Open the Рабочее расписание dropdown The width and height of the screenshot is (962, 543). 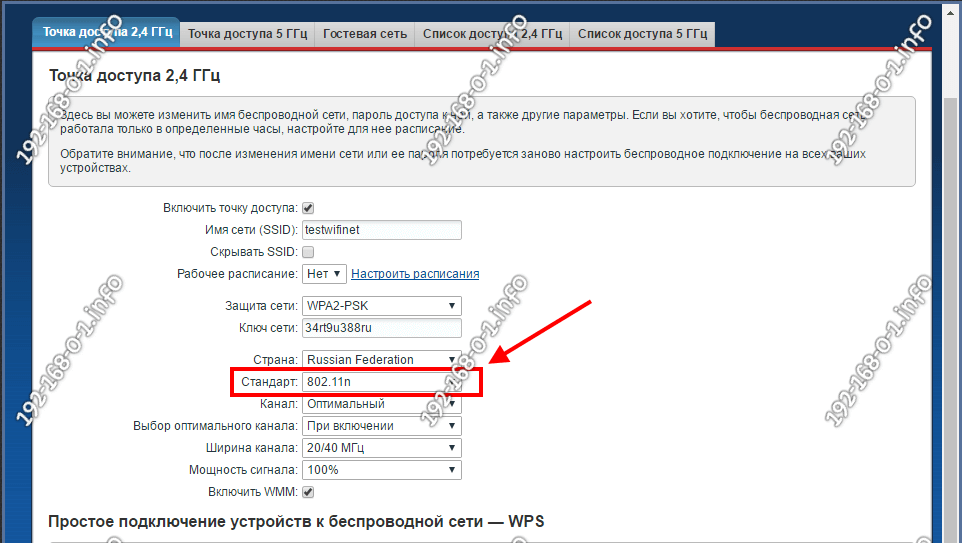pyautogui.click(x=325, y=274)
